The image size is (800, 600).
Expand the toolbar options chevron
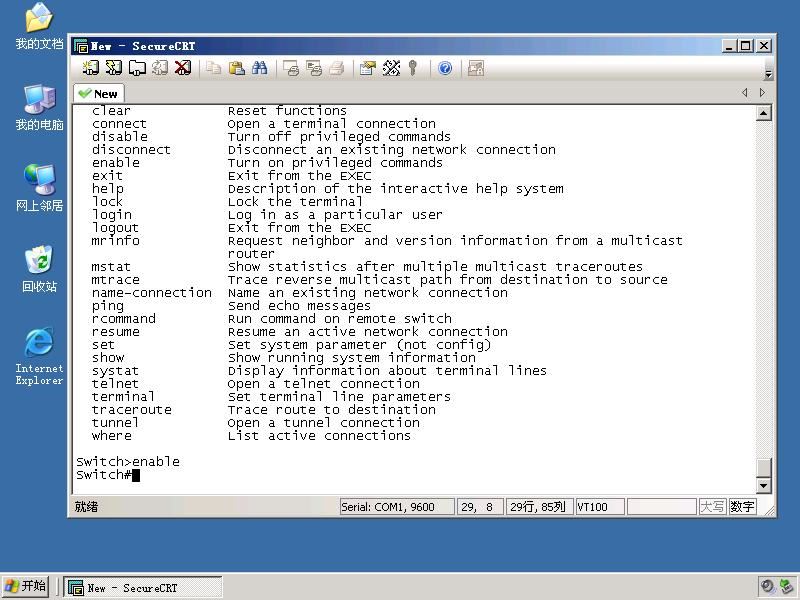(x=768, y=74)
